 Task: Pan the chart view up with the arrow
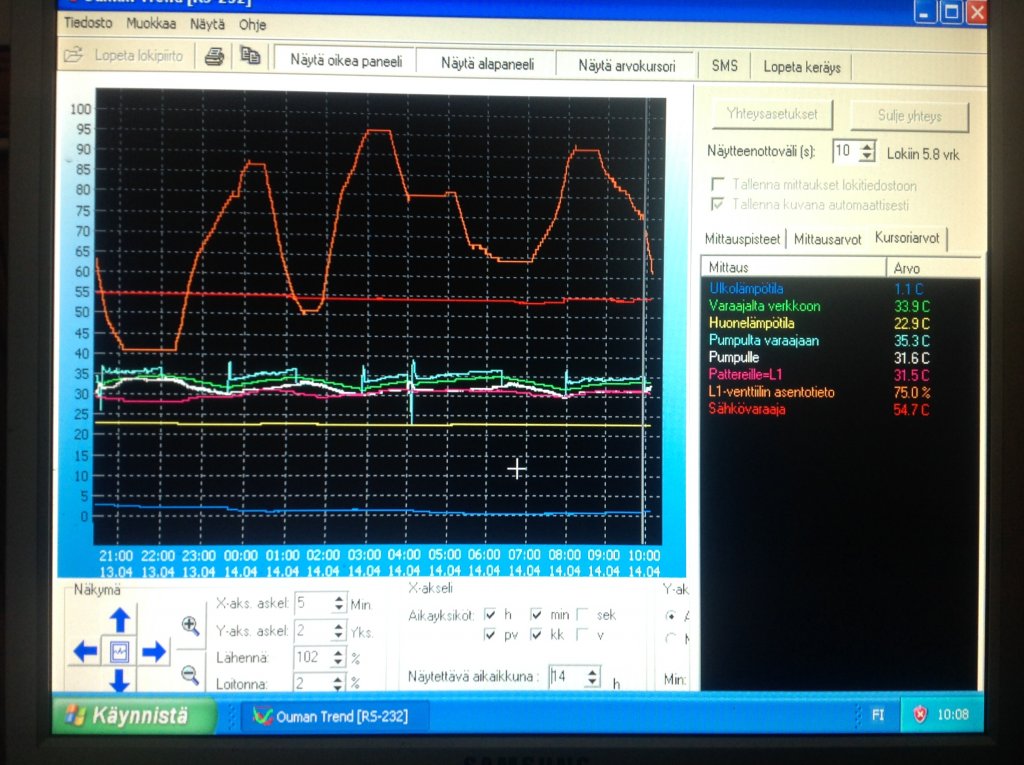(x=120, y=620)
